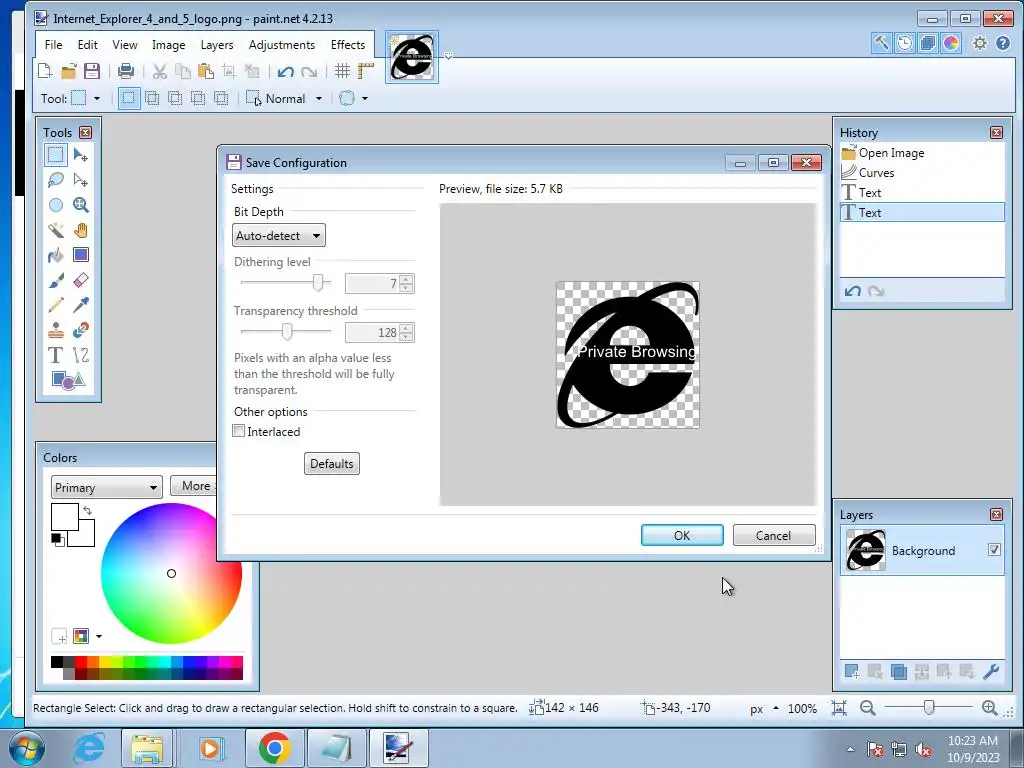Screen dimensions: 1024x768
Task: Toggle the Tools window button in top right
Action: tap(882, 43)
